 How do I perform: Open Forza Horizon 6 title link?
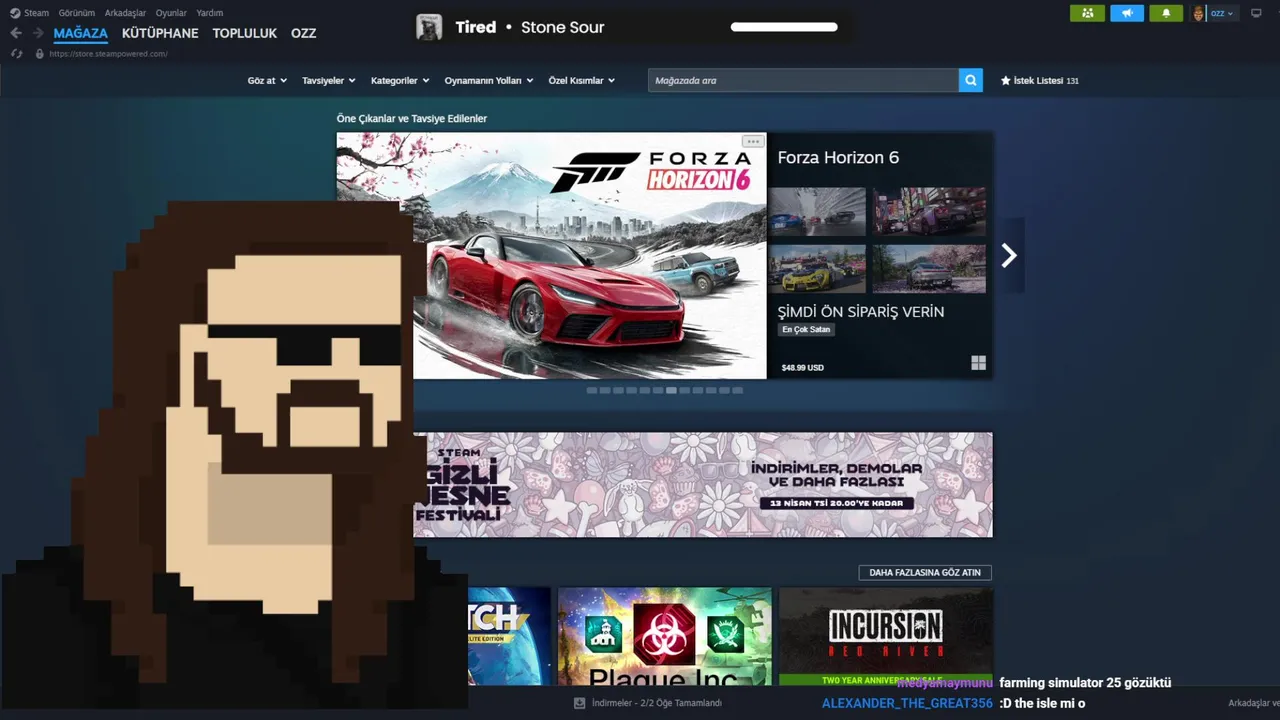click(x=838, y=157)
